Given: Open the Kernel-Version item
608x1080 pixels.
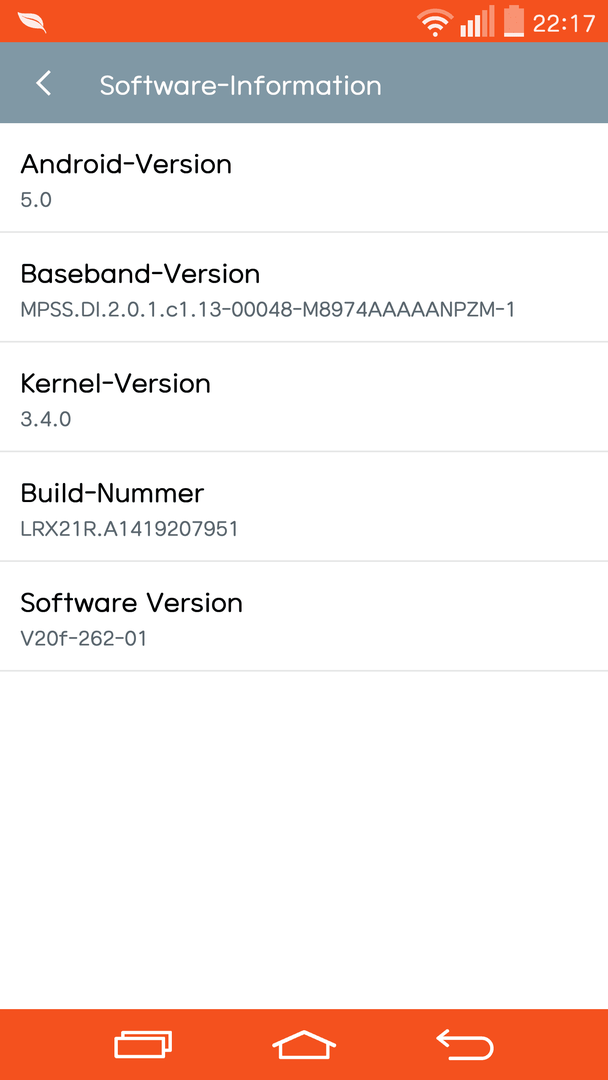Looking at the screenshot, I should pyautogui.click(x=304, y=397).
